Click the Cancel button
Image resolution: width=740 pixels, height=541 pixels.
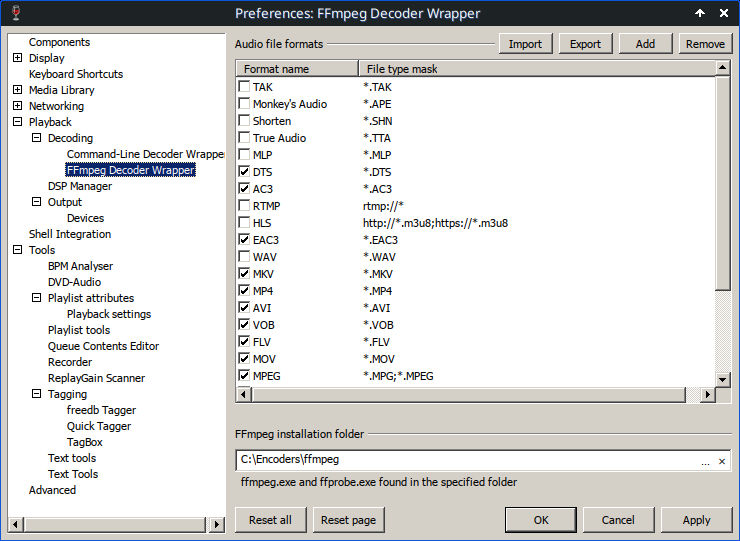pos(618,520)
